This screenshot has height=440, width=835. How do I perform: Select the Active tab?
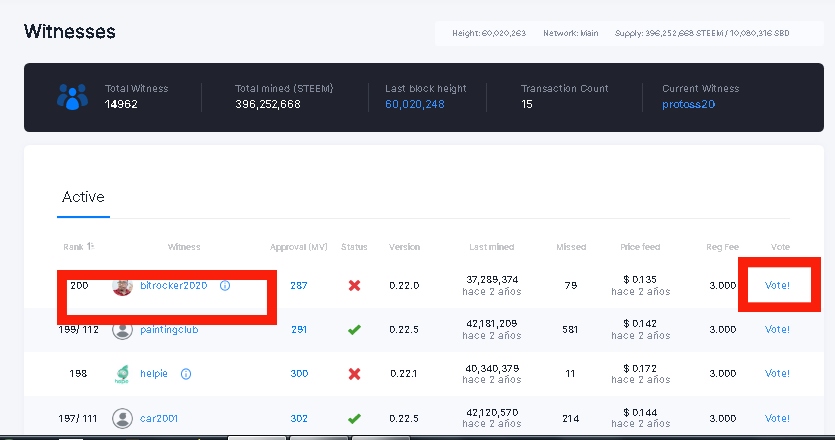[83, 197]
